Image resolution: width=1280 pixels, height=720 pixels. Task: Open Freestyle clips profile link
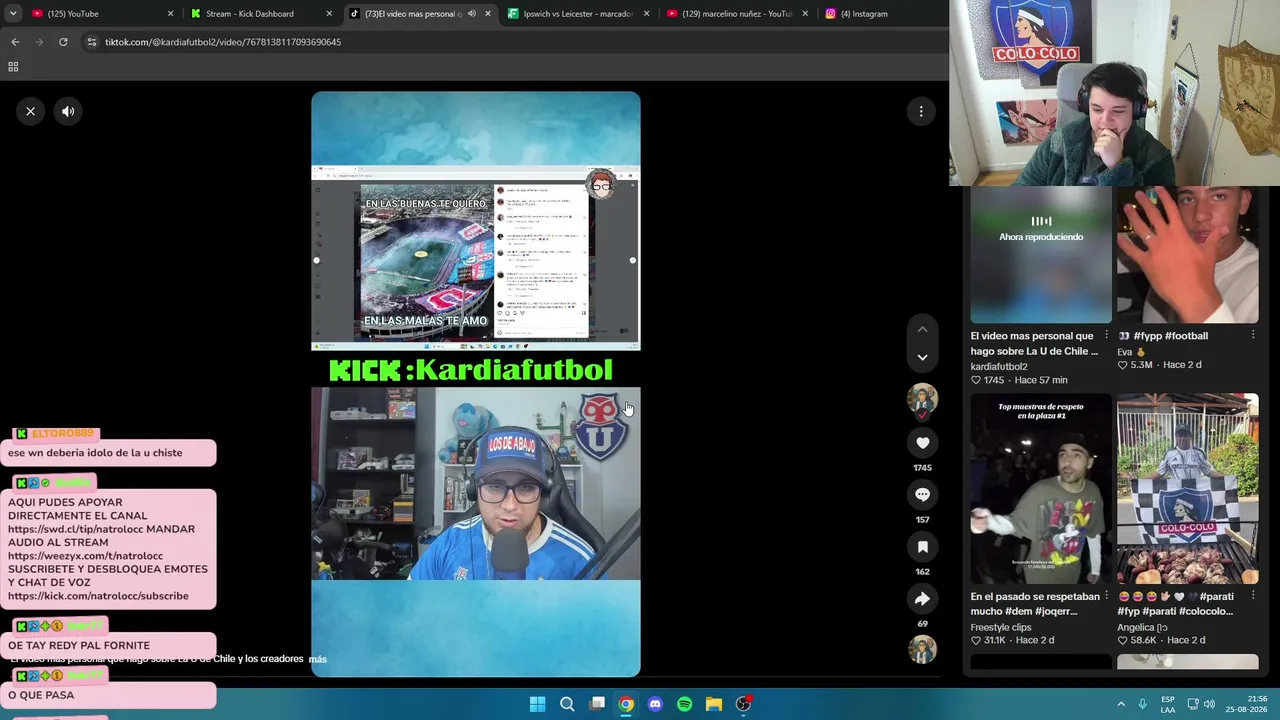[x=1001, y=628]
